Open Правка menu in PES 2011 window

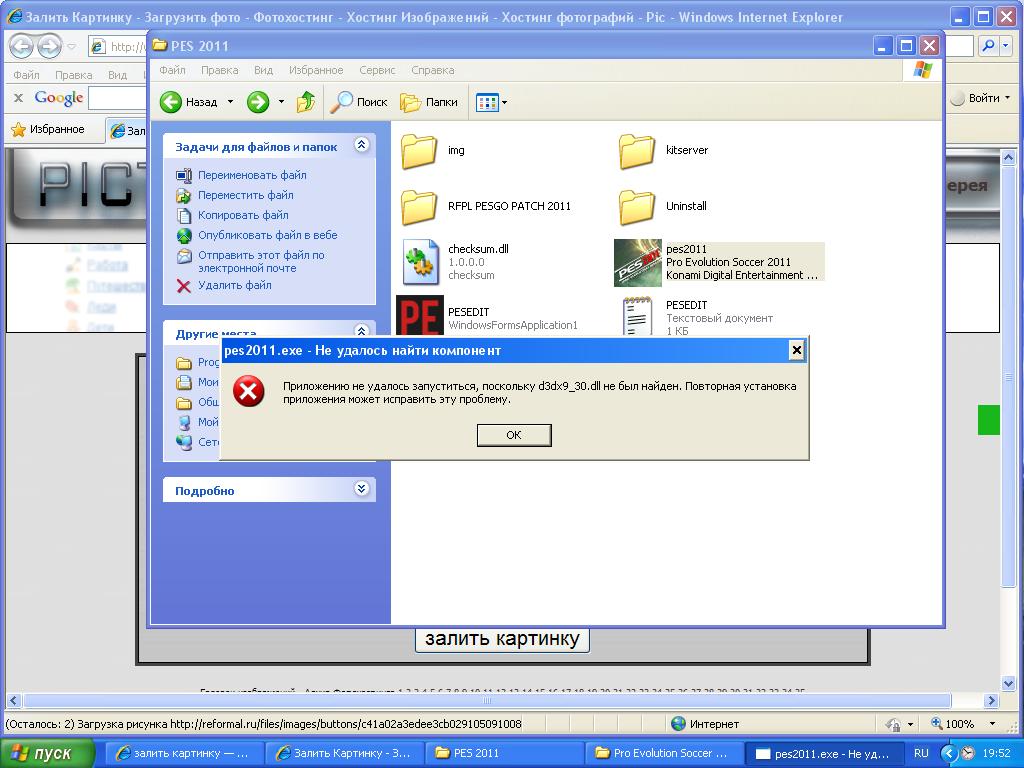tap(219, 70)
